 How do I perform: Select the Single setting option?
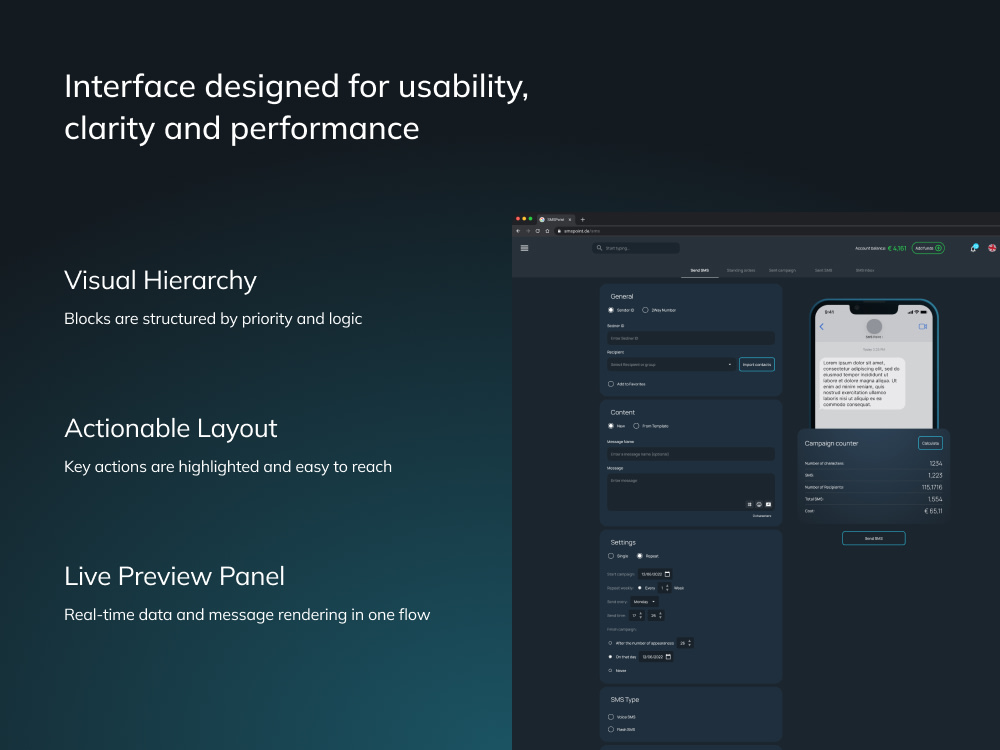pyautogui.click(x=611, y=556)
